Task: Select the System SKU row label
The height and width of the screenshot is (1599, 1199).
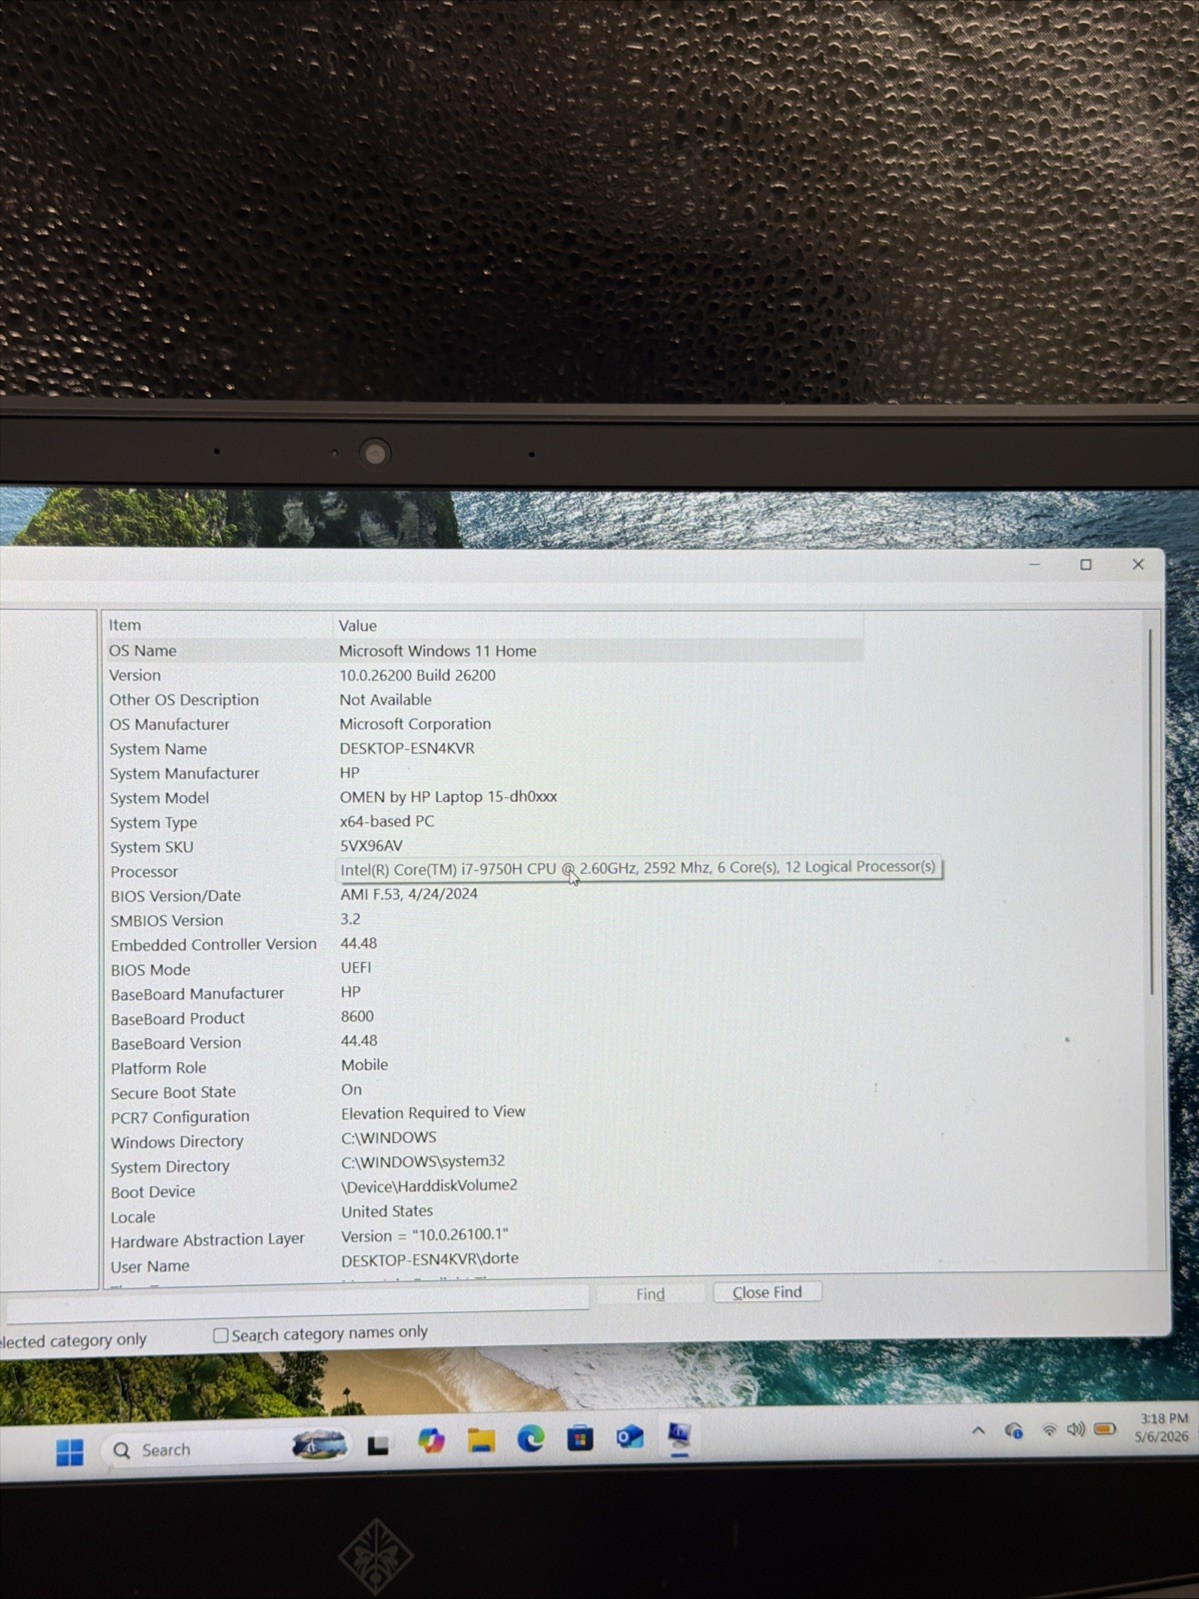Action: click(x=151, y=847)
